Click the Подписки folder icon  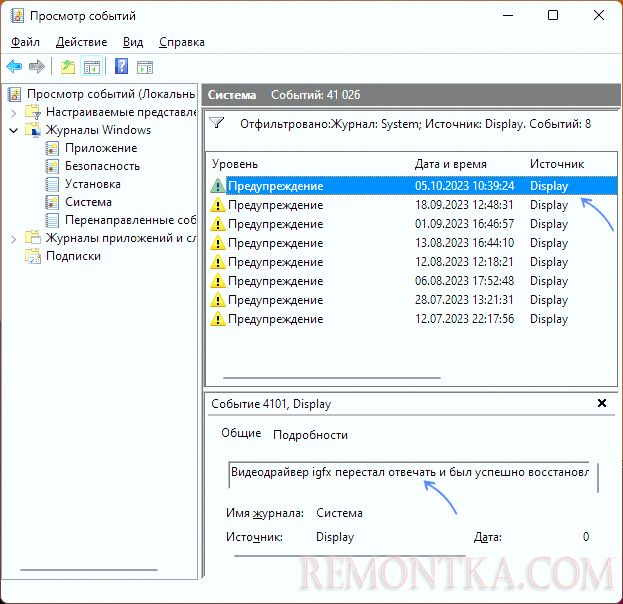33,256
